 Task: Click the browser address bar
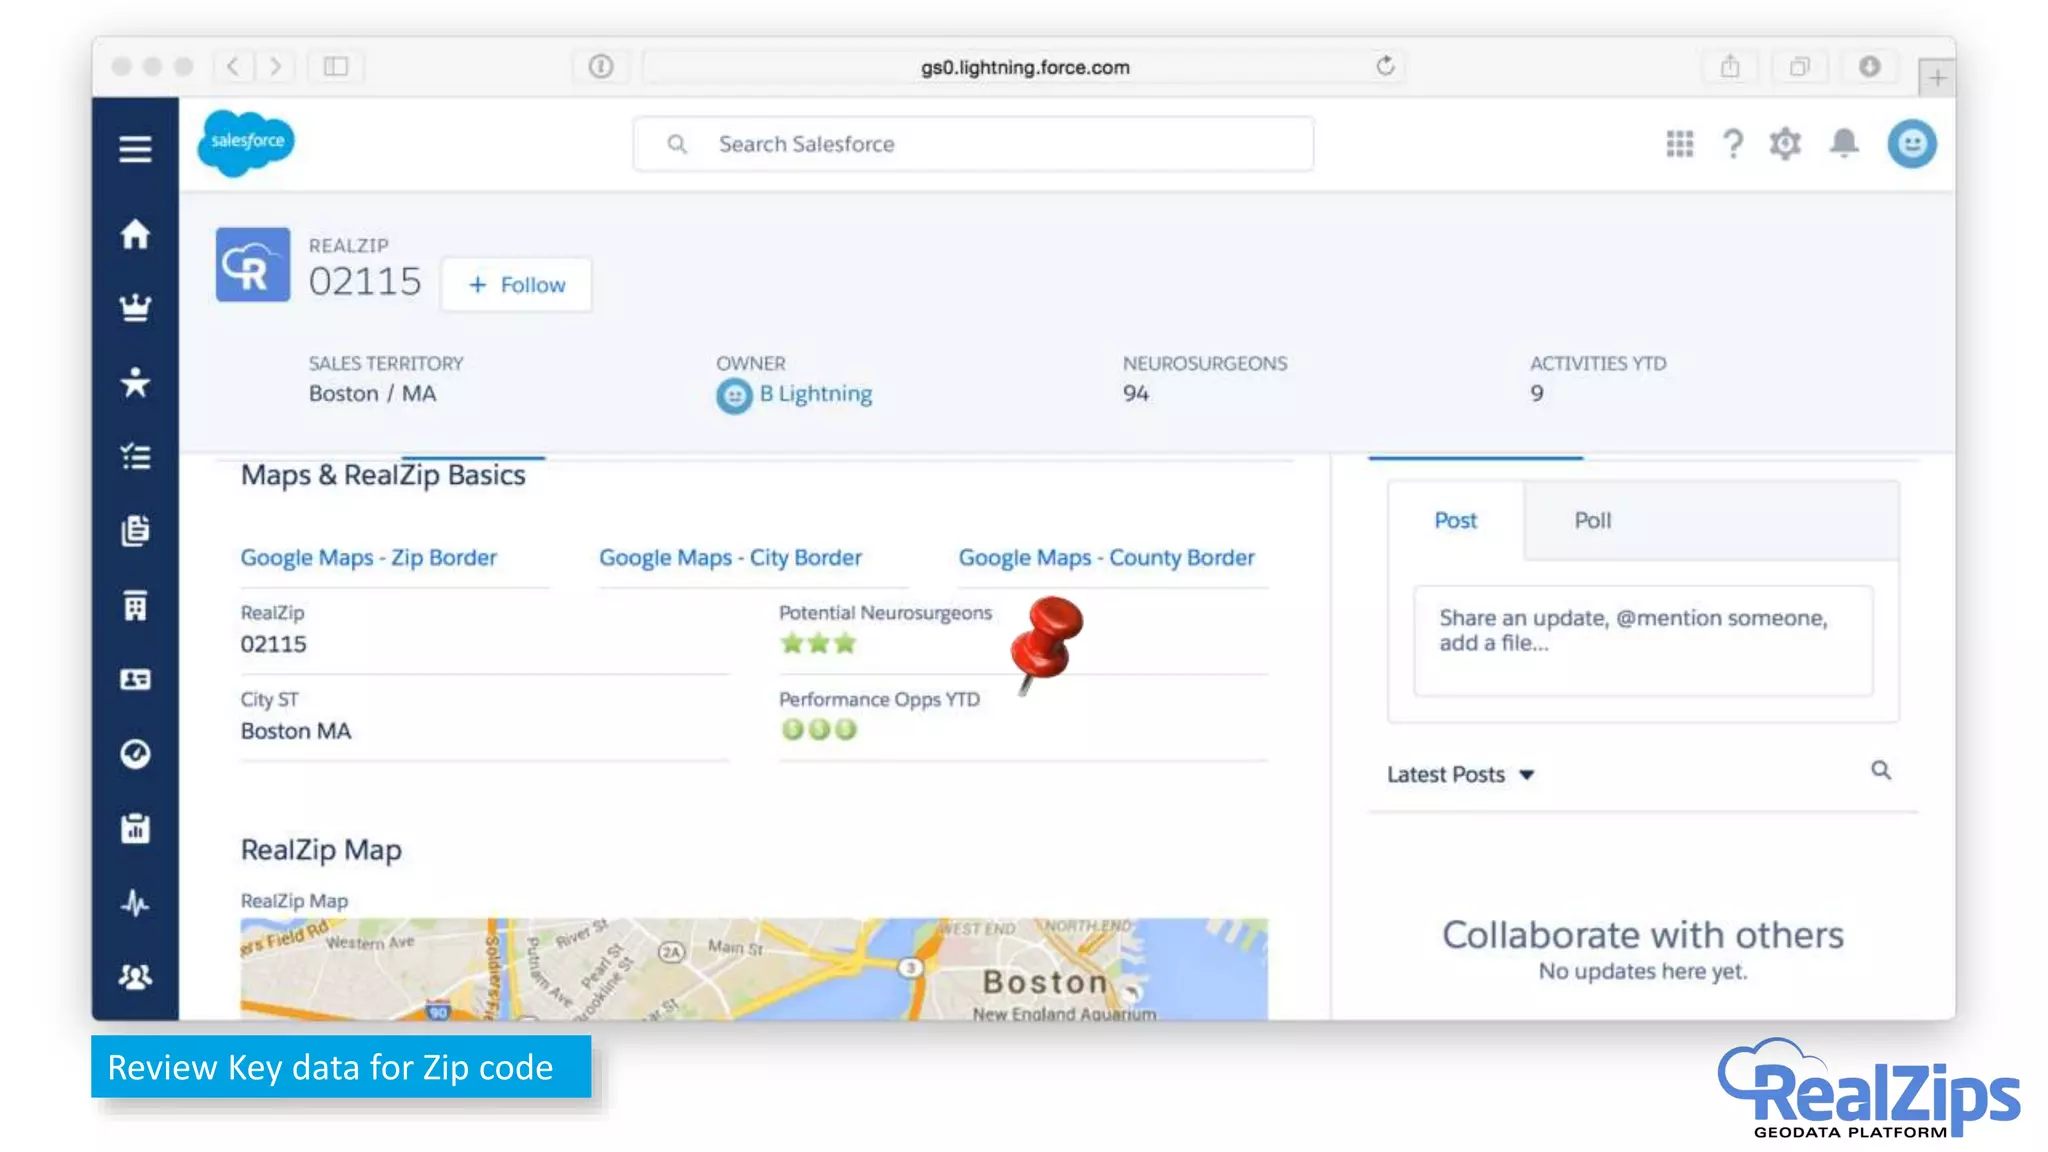coord(1025,67)
